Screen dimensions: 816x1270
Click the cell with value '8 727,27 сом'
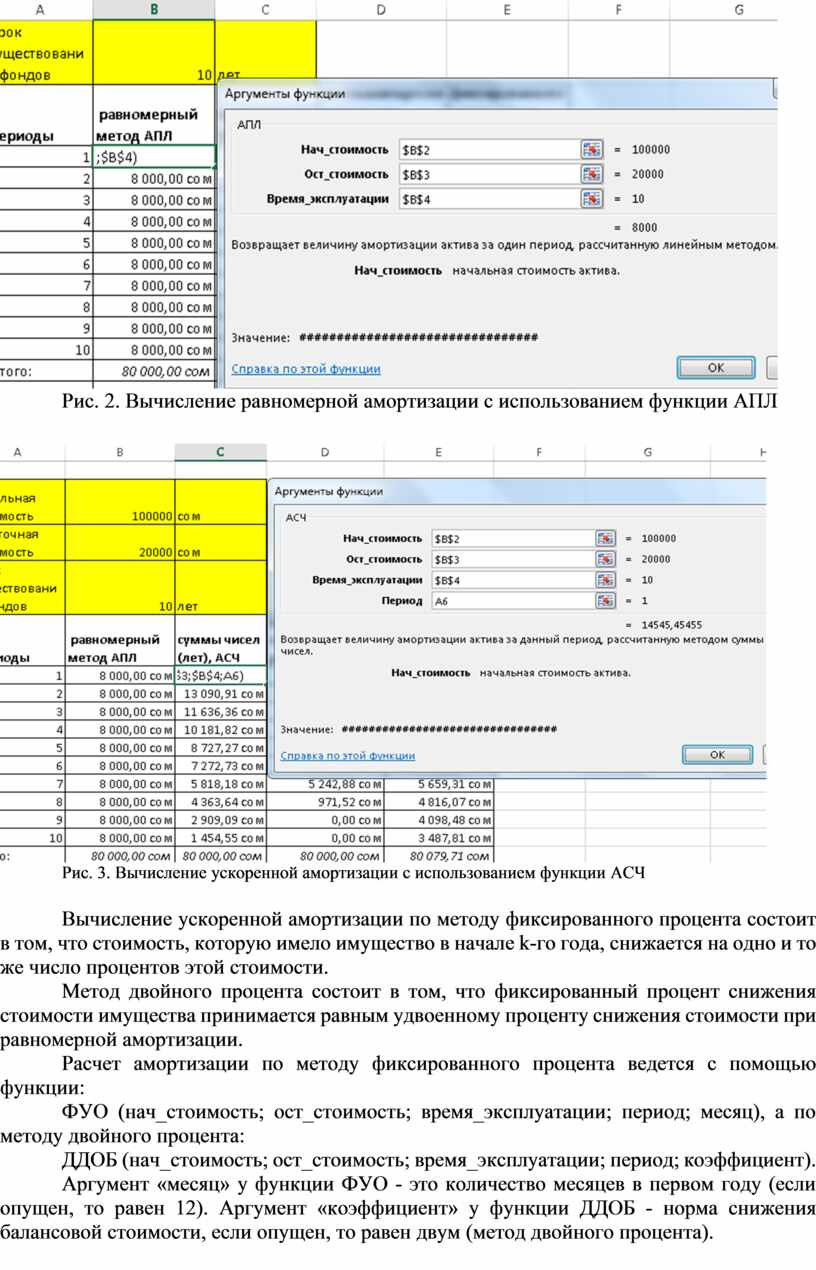220,747
